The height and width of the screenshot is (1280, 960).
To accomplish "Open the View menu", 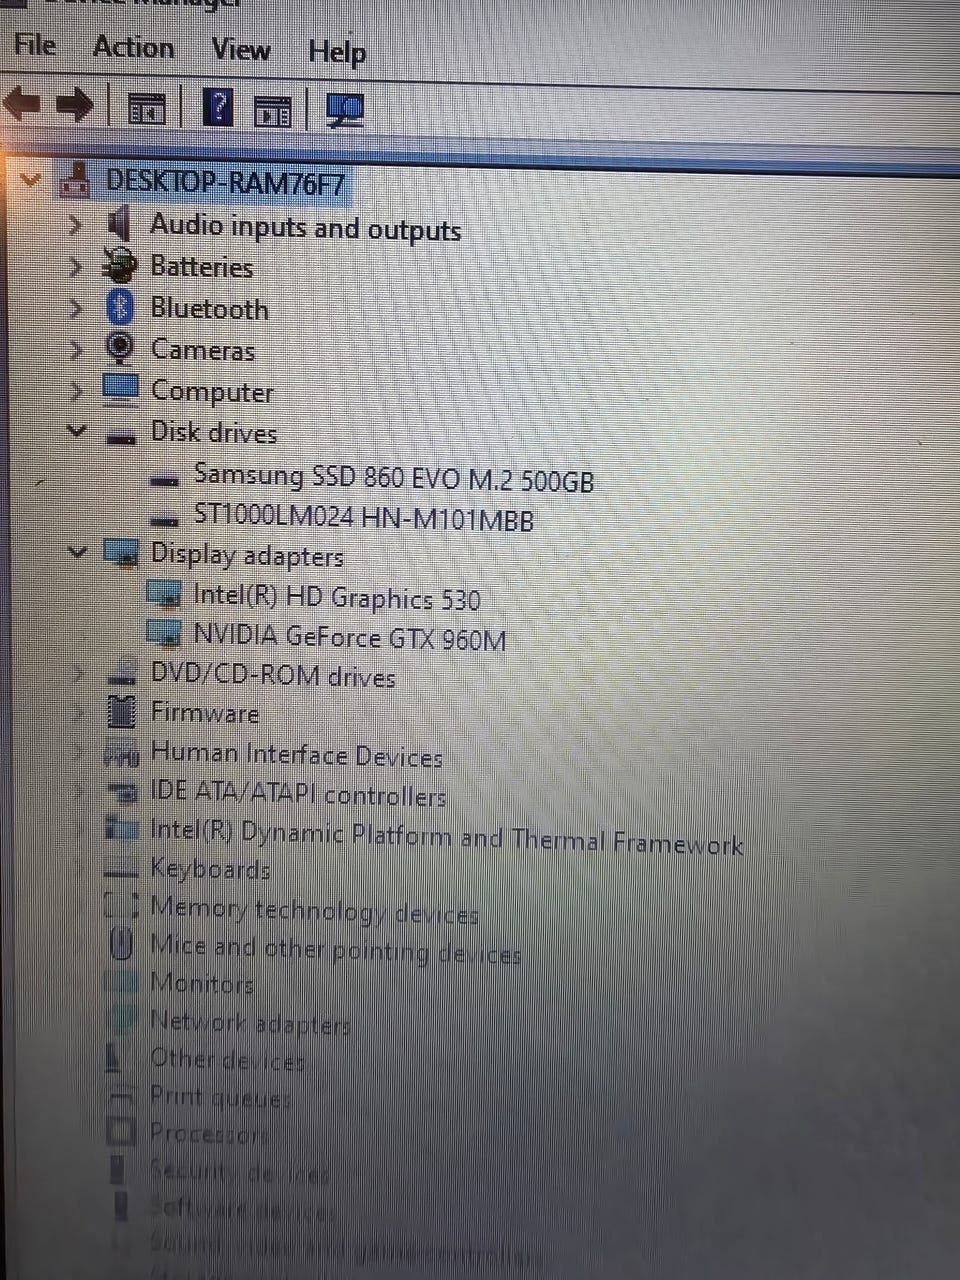I will (240, 49).
